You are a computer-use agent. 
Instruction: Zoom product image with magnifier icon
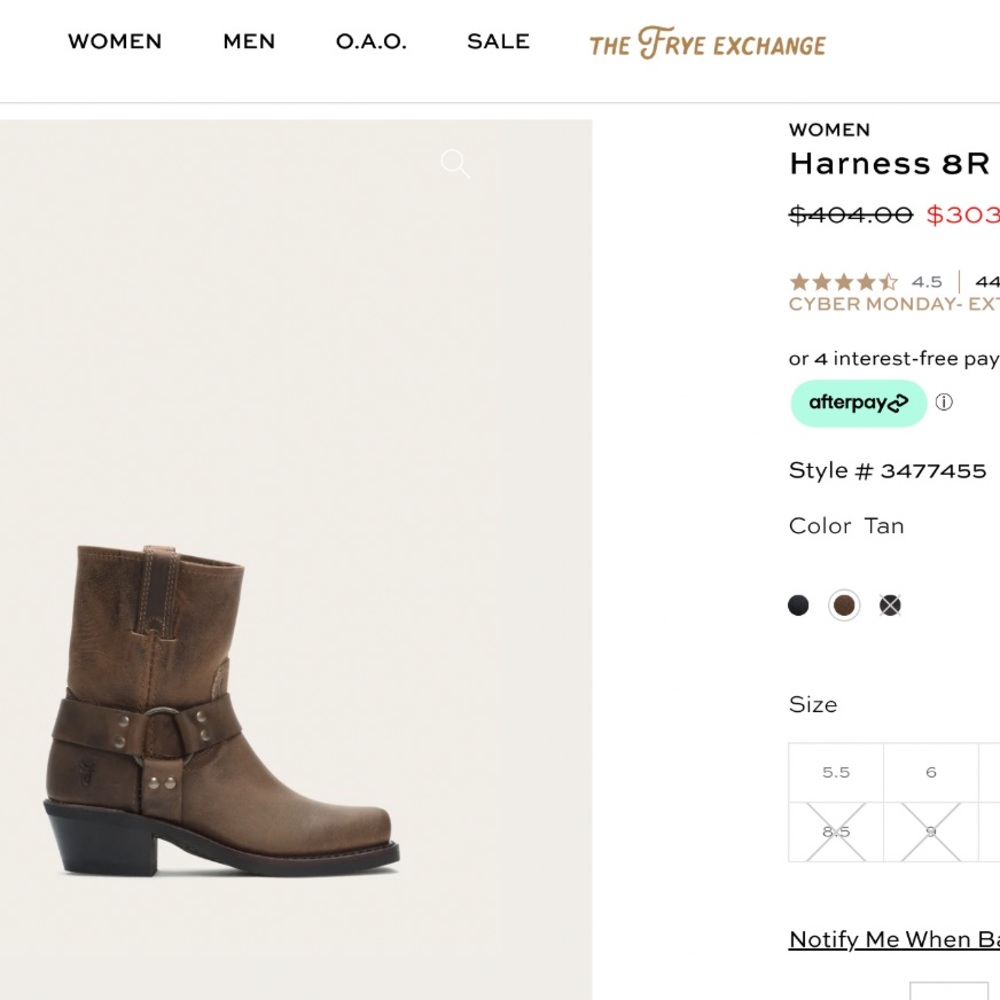pyautogui.click(x=455, y=163)
